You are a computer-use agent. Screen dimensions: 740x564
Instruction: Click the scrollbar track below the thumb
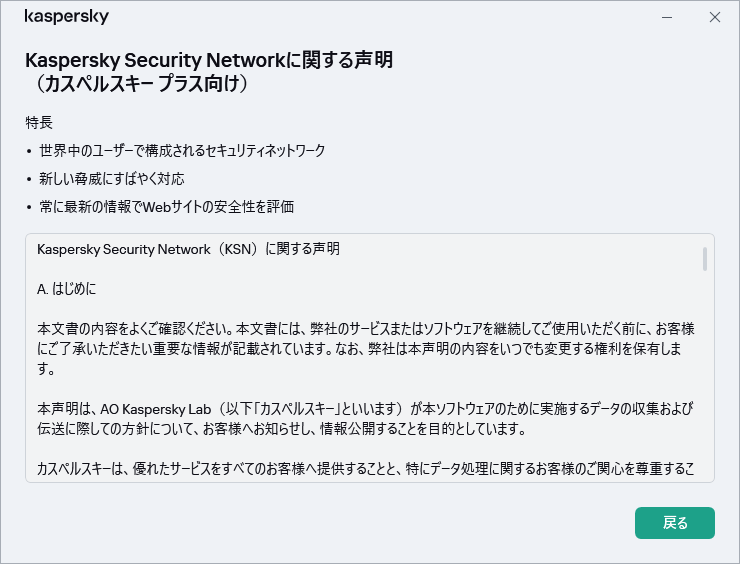point(705,380)
